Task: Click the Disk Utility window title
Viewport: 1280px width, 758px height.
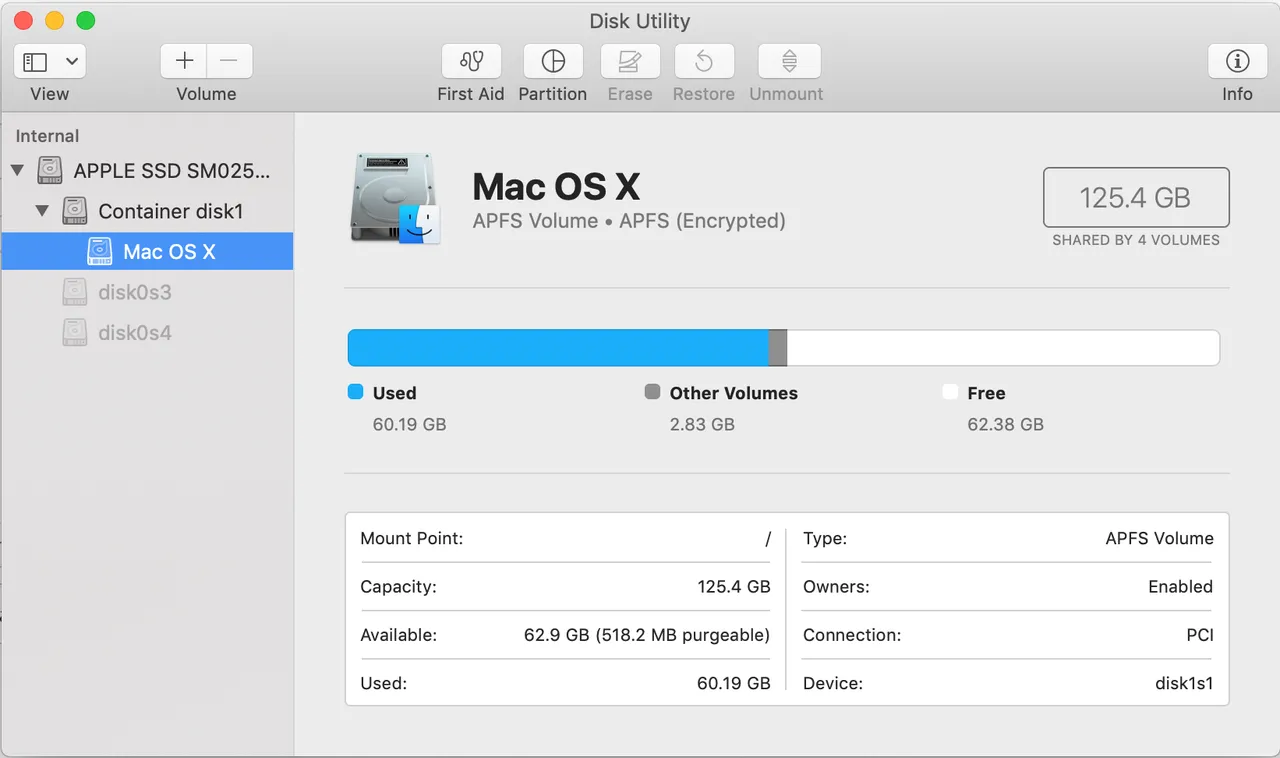Action: click(x=640, y=20)
